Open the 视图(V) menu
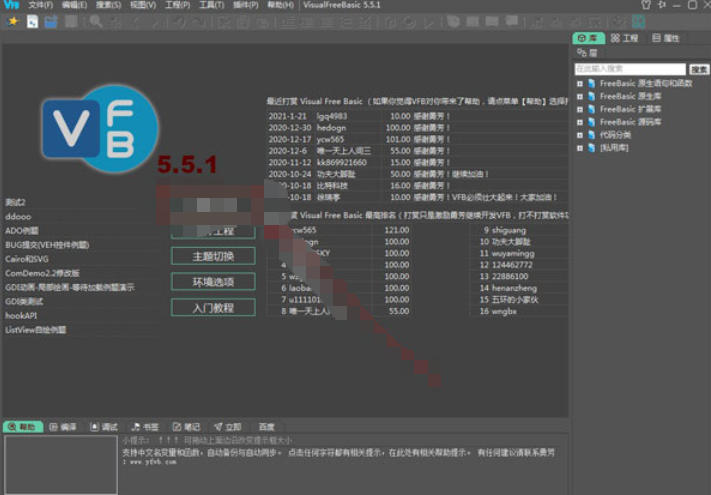 143,5
